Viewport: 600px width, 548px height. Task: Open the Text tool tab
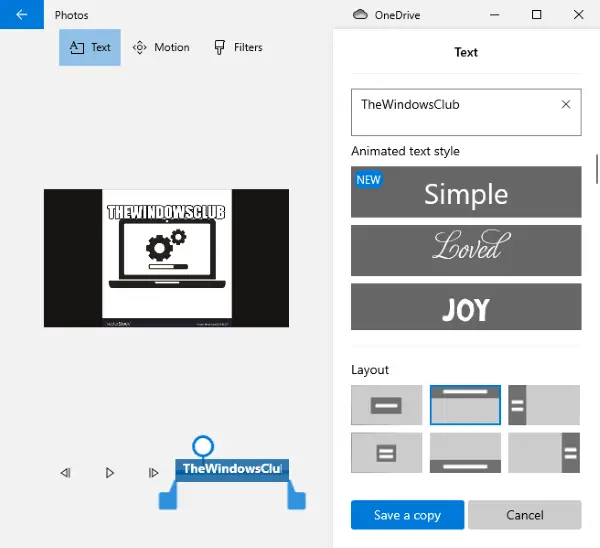[x=90, y=47]
